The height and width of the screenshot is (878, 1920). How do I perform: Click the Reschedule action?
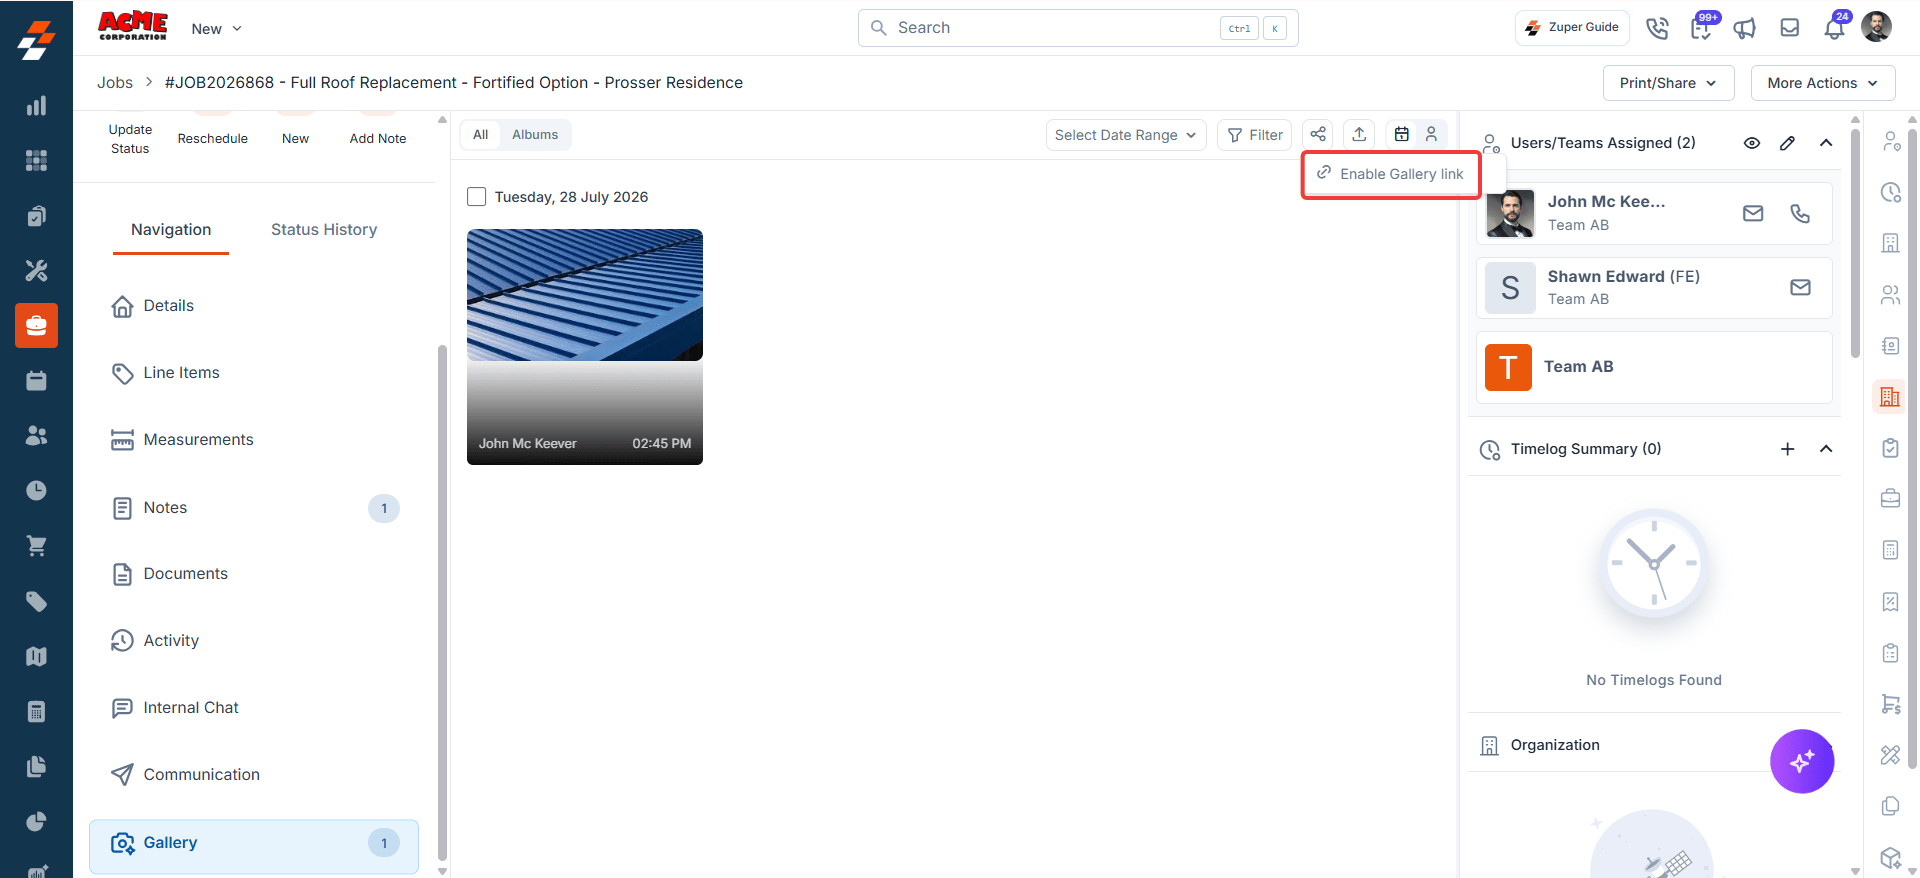click(213, 139)
